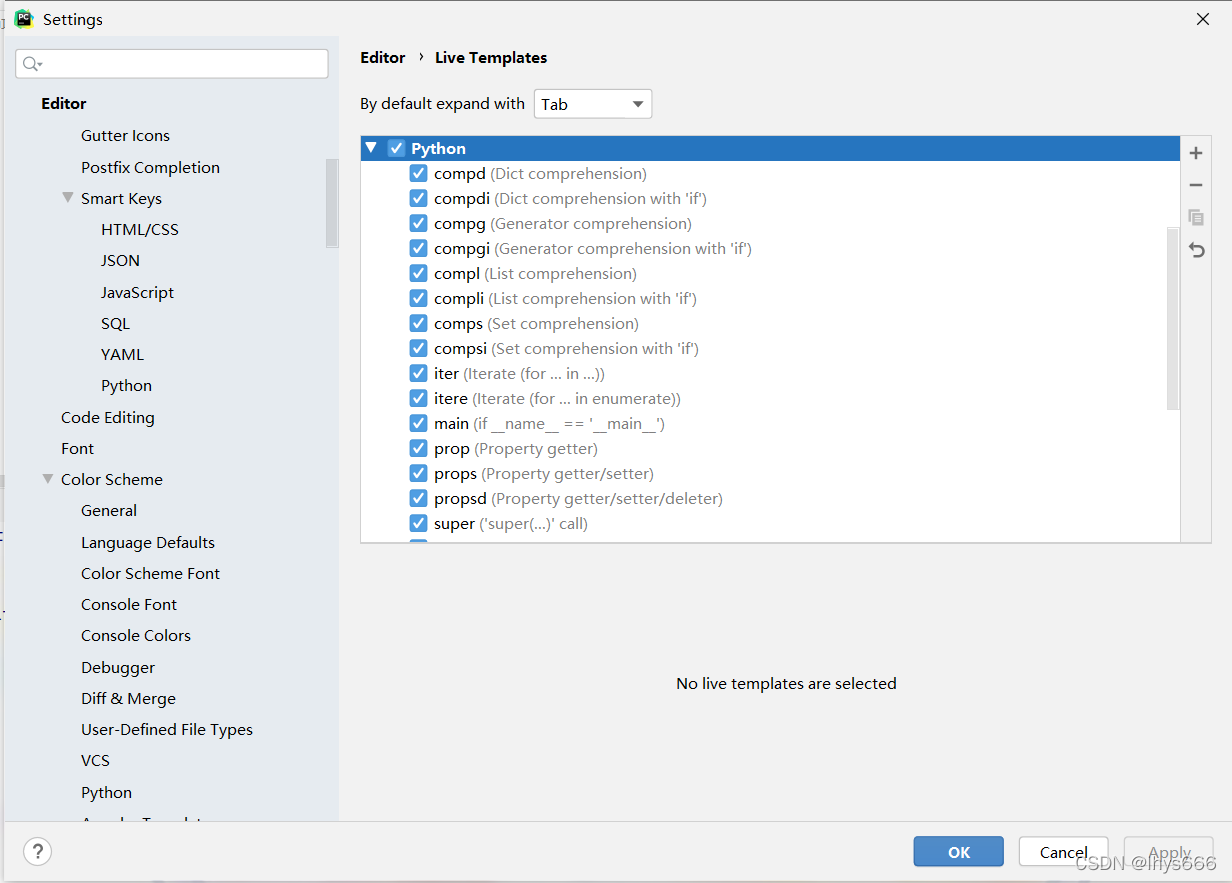Focus the settings search field

(172, 64)
